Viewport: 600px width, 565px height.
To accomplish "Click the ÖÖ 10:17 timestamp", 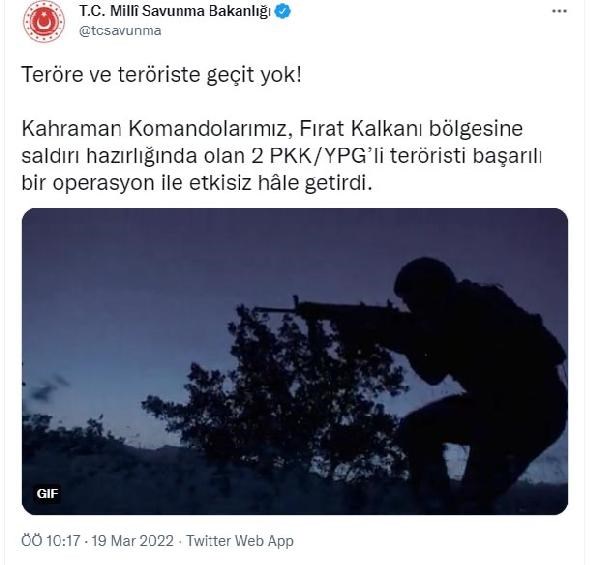I will click(x=51, y=541).
